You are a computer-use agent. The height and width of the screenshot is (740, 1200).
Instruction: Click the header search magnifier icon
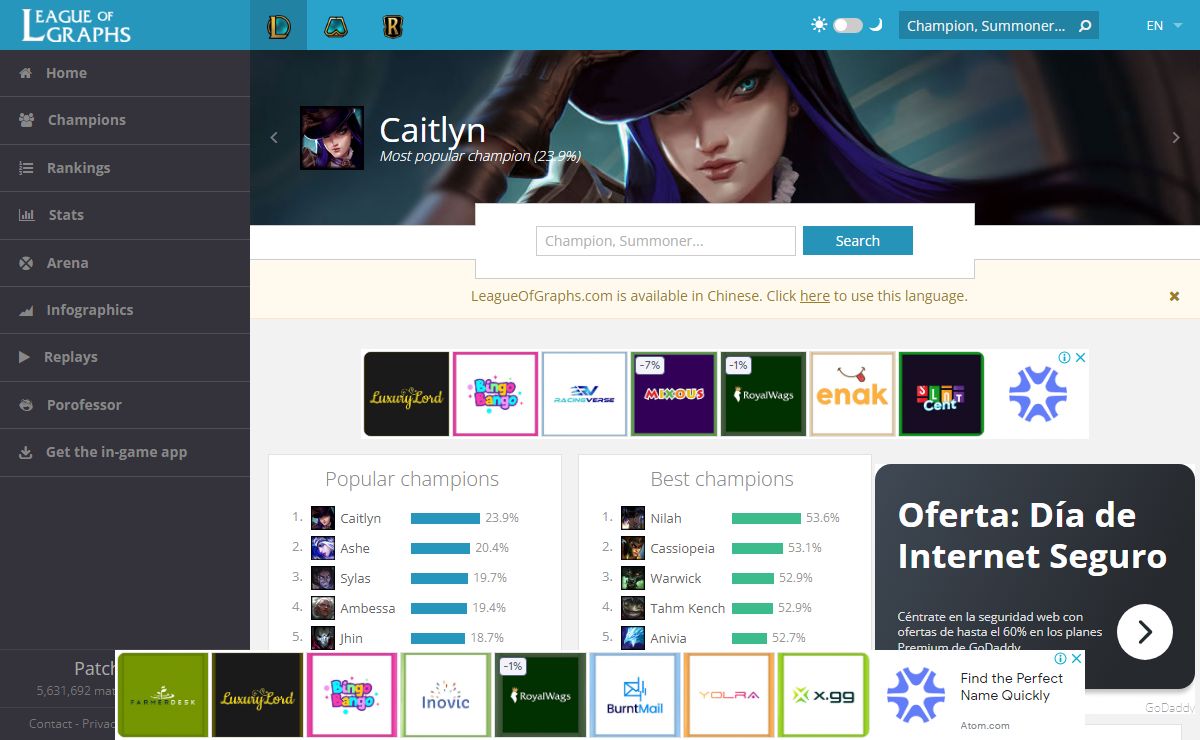(x=1084, y=26)
